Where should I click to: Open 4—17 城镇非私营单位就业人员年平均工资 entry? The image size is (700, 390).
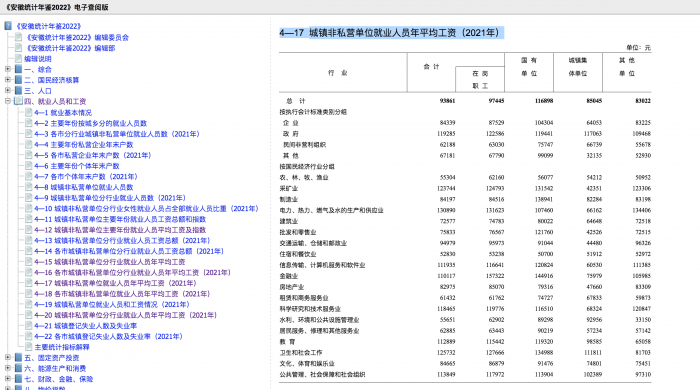pyautogui.click(x=115, y=283)
